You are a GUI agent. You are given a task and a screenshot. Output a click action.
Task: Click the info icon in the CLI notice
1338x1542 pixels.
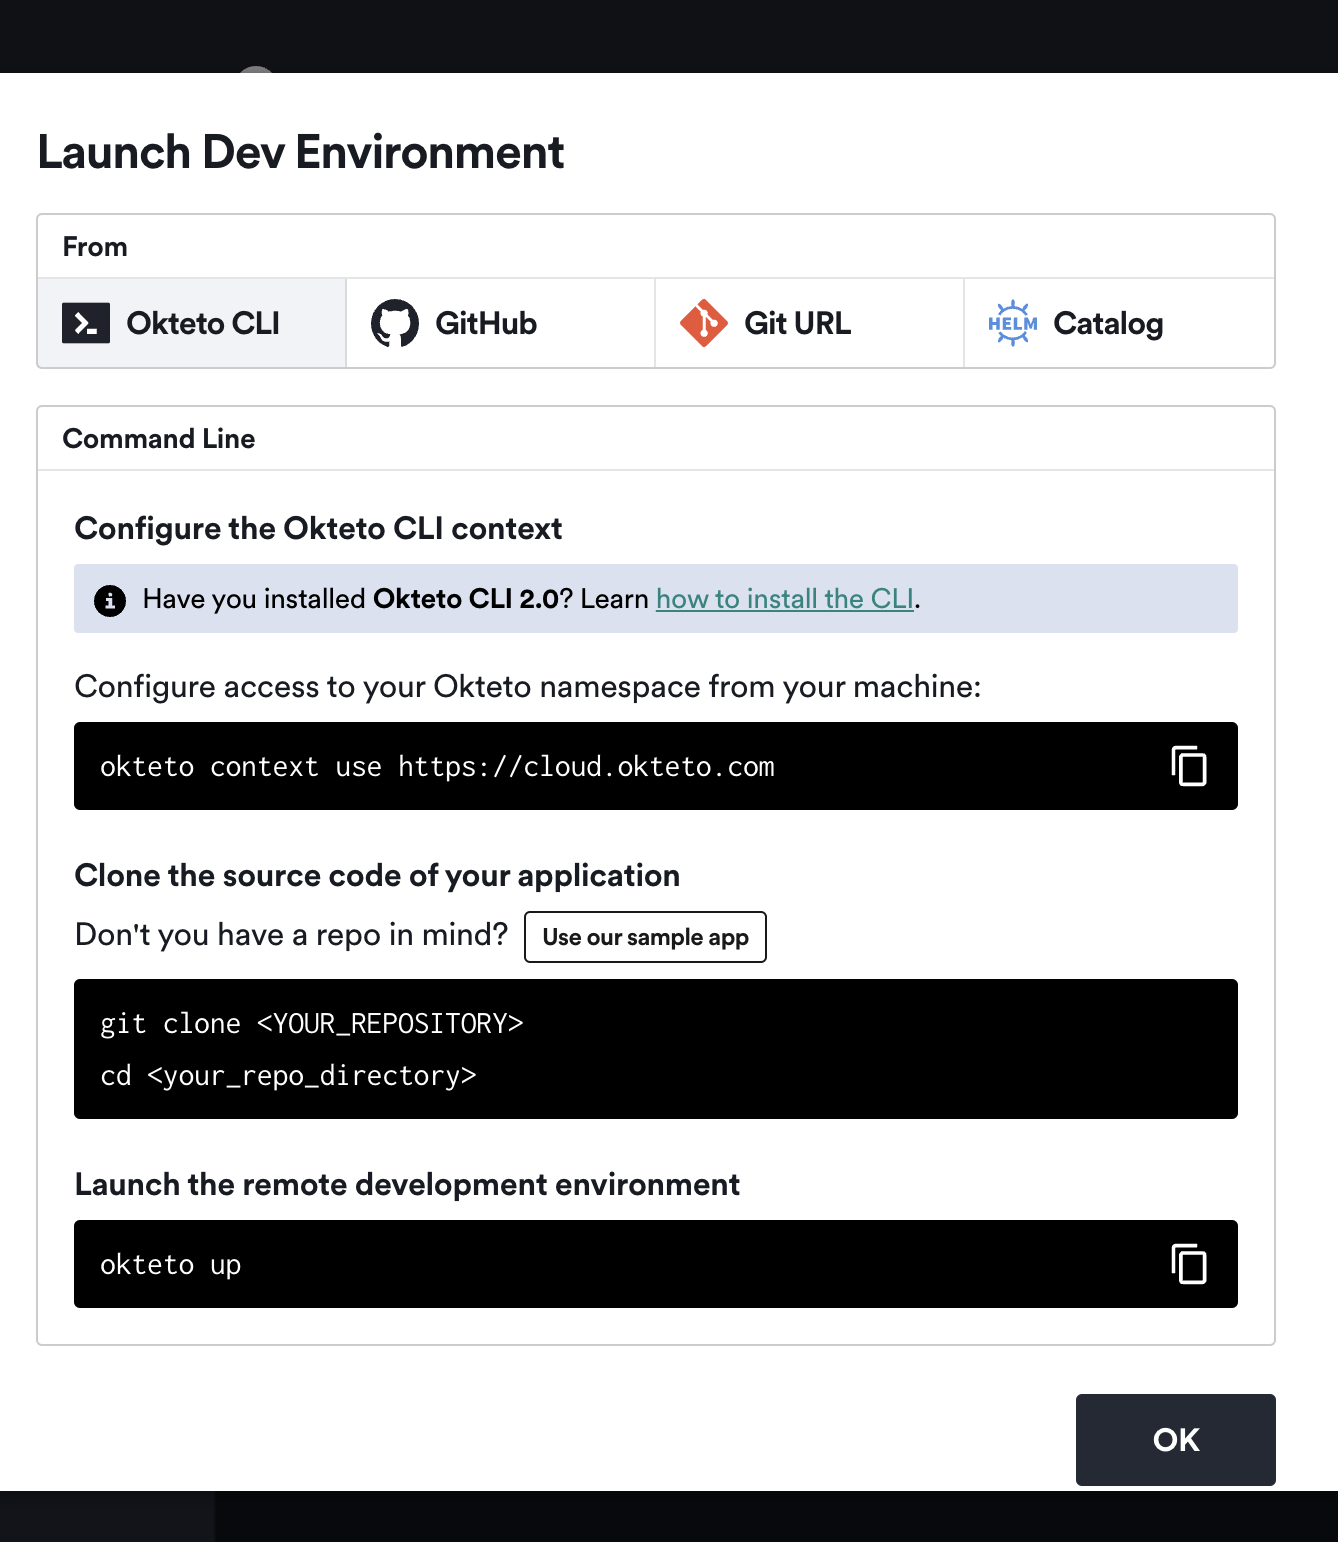point(110,600)
